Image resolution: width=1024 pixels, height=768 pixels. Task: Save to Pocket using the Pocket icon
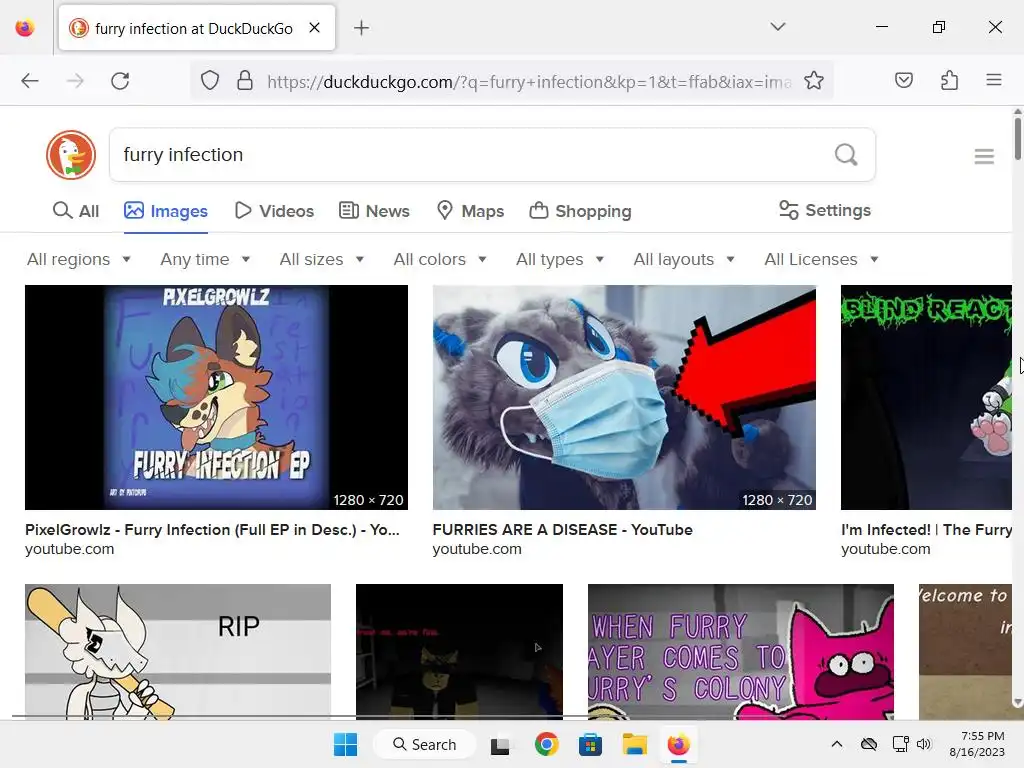pos(904,80)
